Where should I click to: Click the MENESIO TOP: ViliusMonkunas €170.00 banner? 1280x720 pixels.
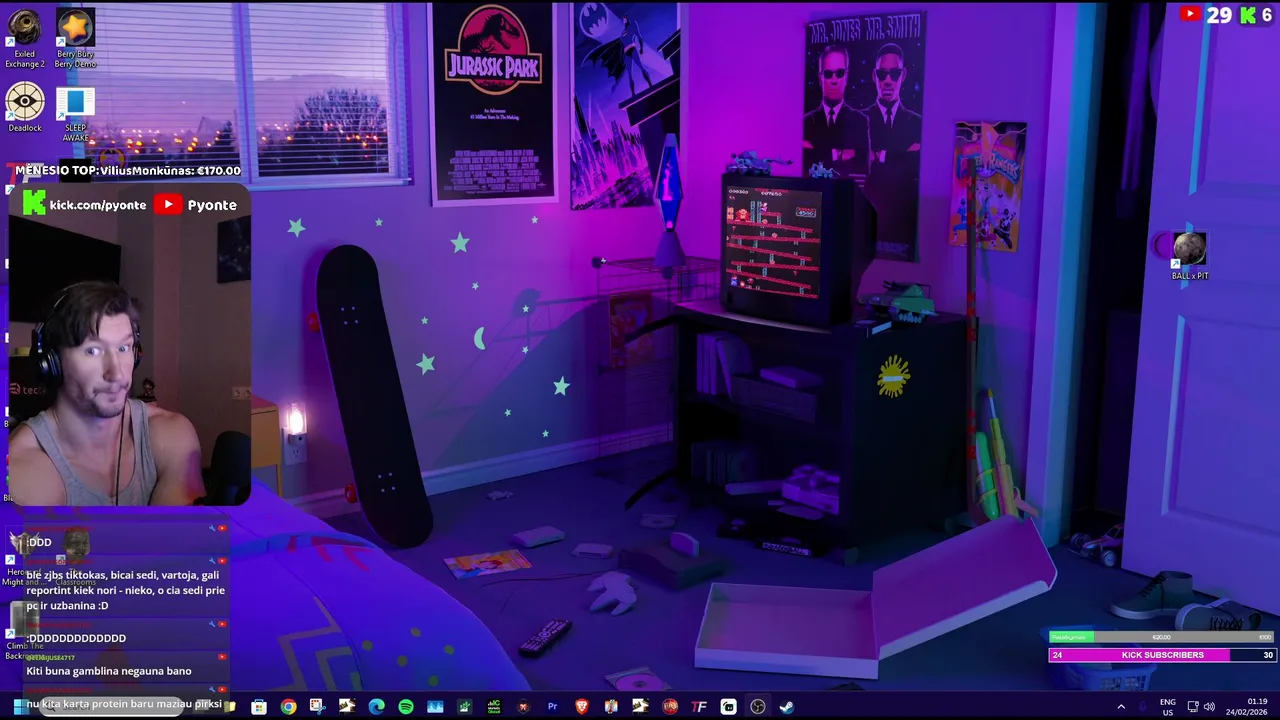pos(128,171)
